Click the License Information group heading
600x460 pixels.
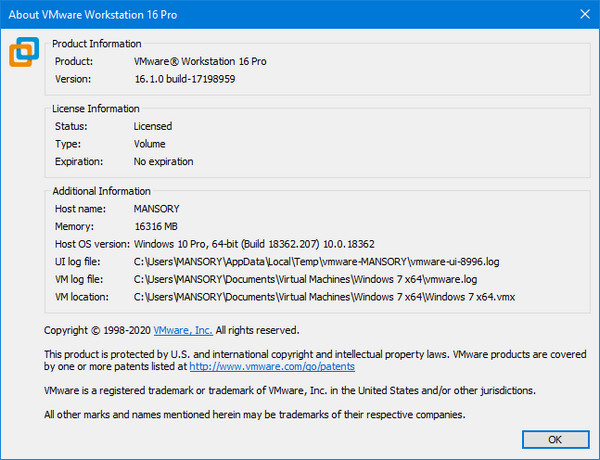click(96, 107)
